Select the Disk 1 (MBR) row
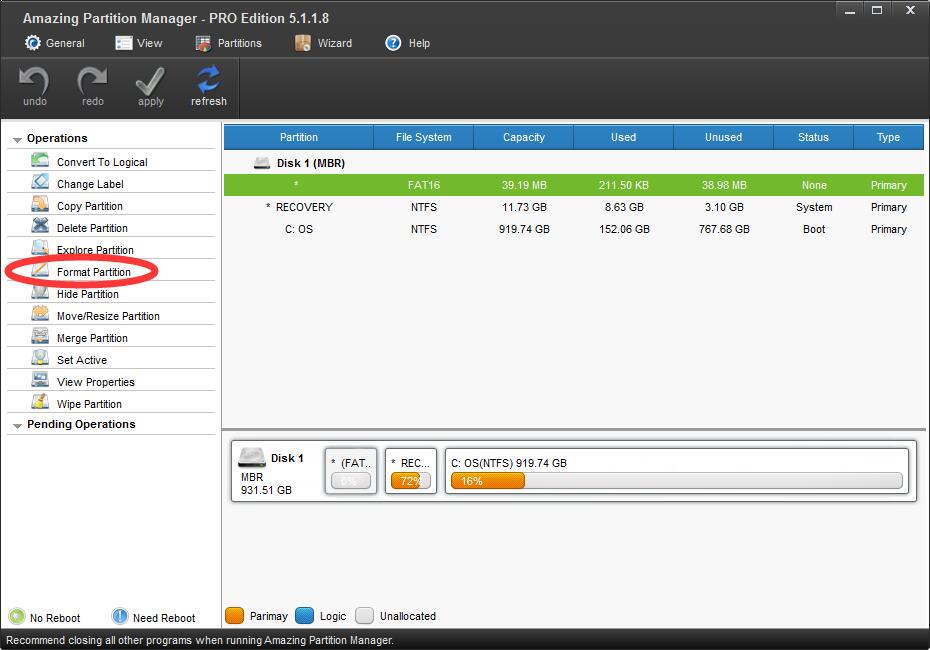The height and width of the screenshot is (650, 930). coord(574,162)
